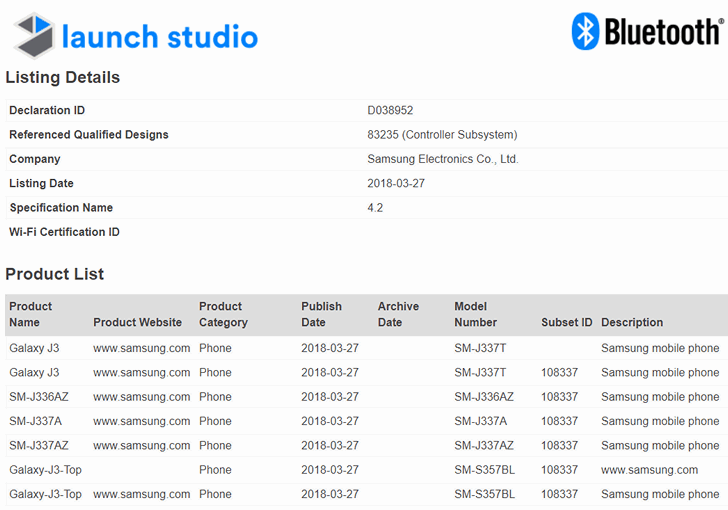The width and height of the screenshot is (728, 510).
Task: Click the Specification Name label
Action: [x=61, y=208]
